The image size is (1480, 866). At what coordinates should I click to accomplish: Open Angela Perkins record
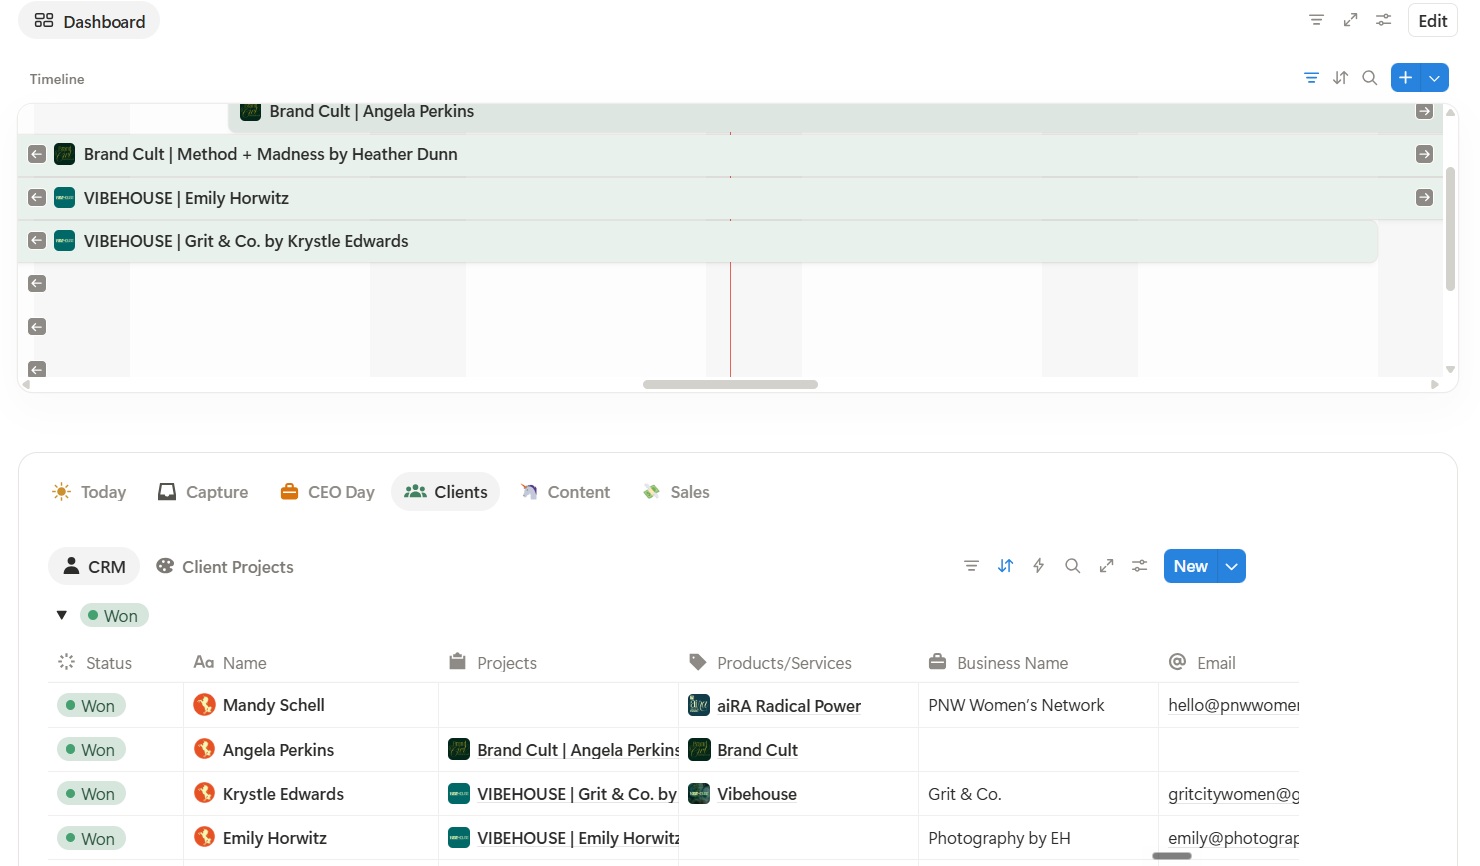[x=278, y=750]
